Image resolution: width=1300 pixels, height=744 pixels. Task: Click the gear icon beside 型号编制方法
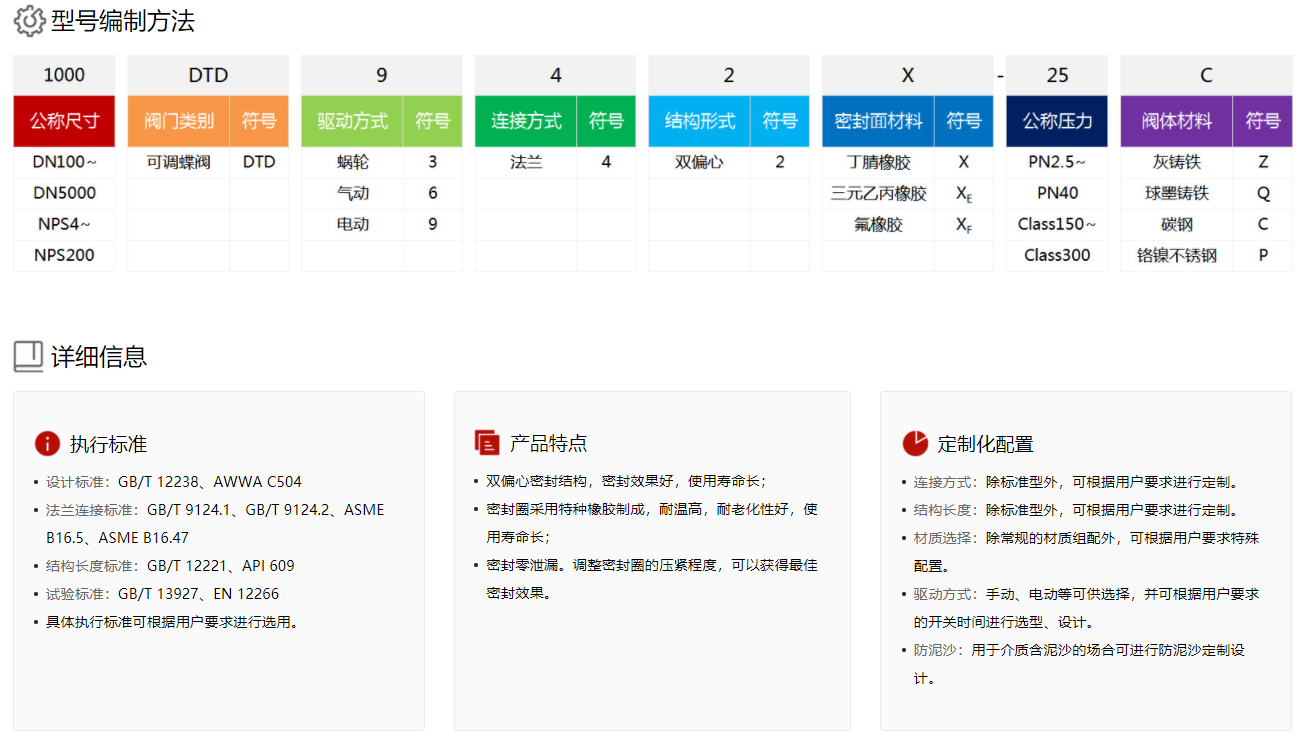click(29, 20)
